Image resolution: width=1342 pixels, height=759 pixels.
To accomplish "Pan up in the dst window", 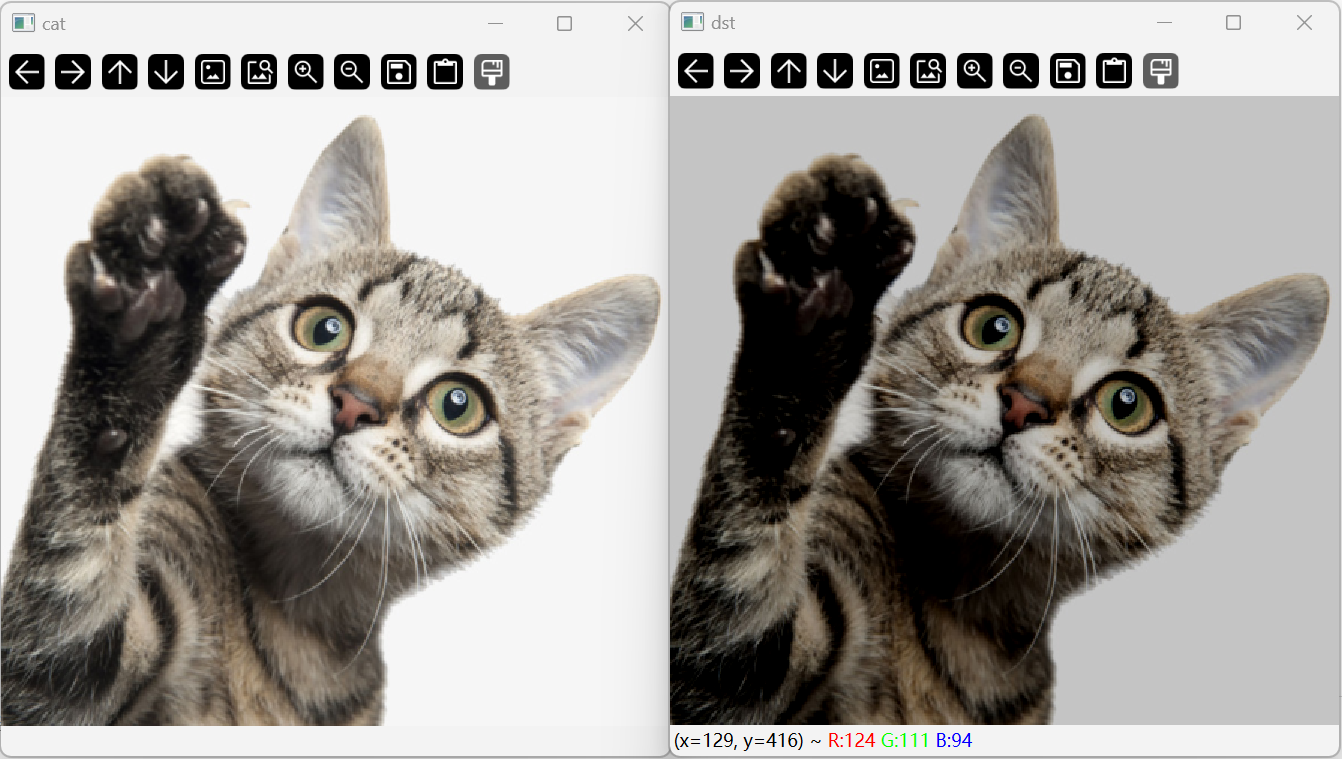I will [x=789, y=71].
